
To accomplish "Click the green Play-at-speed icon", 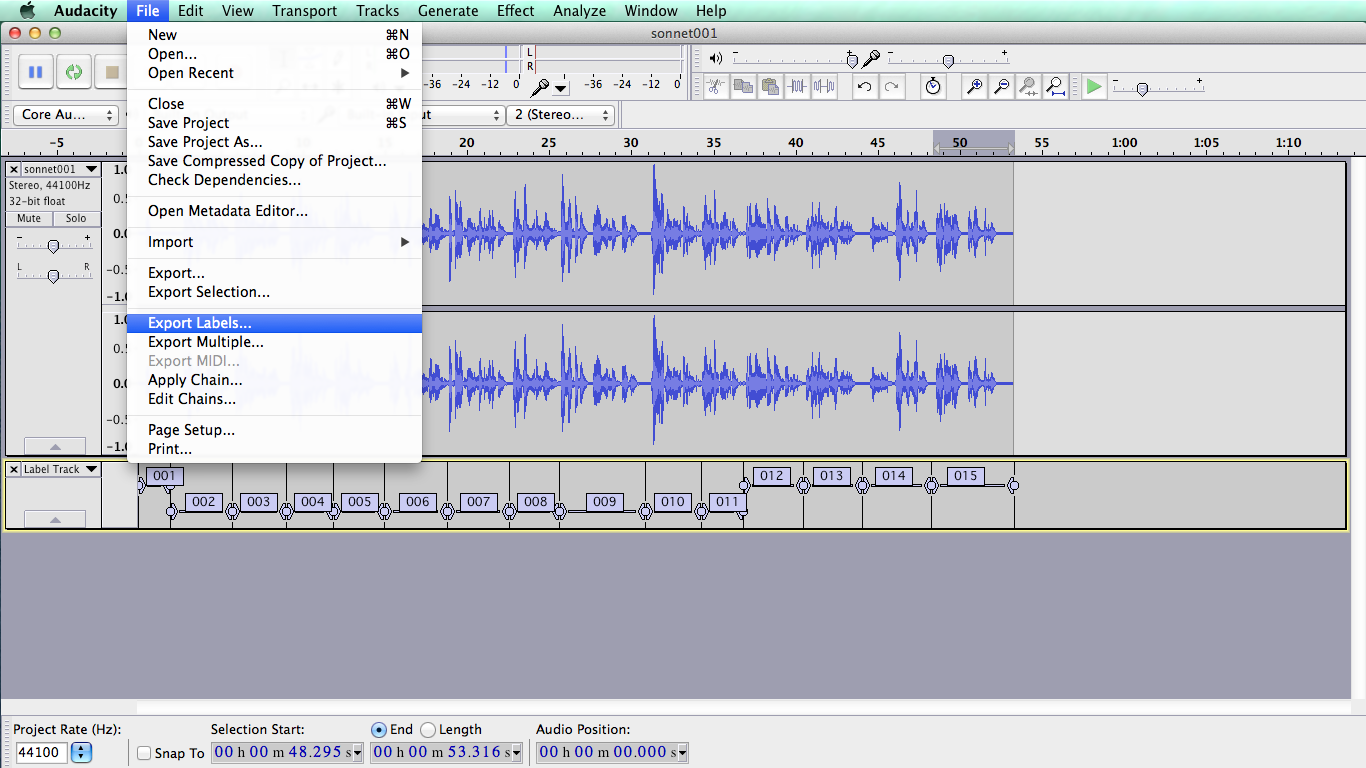I will pos(1094,87).
